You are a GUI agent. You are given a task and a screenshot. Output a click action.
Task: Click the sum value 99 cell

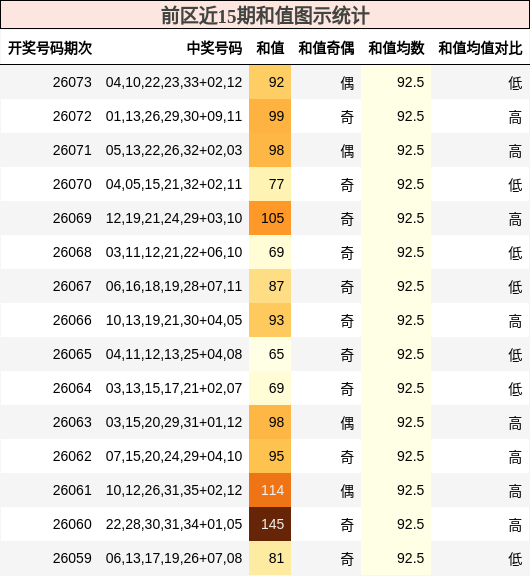point(270,116)
